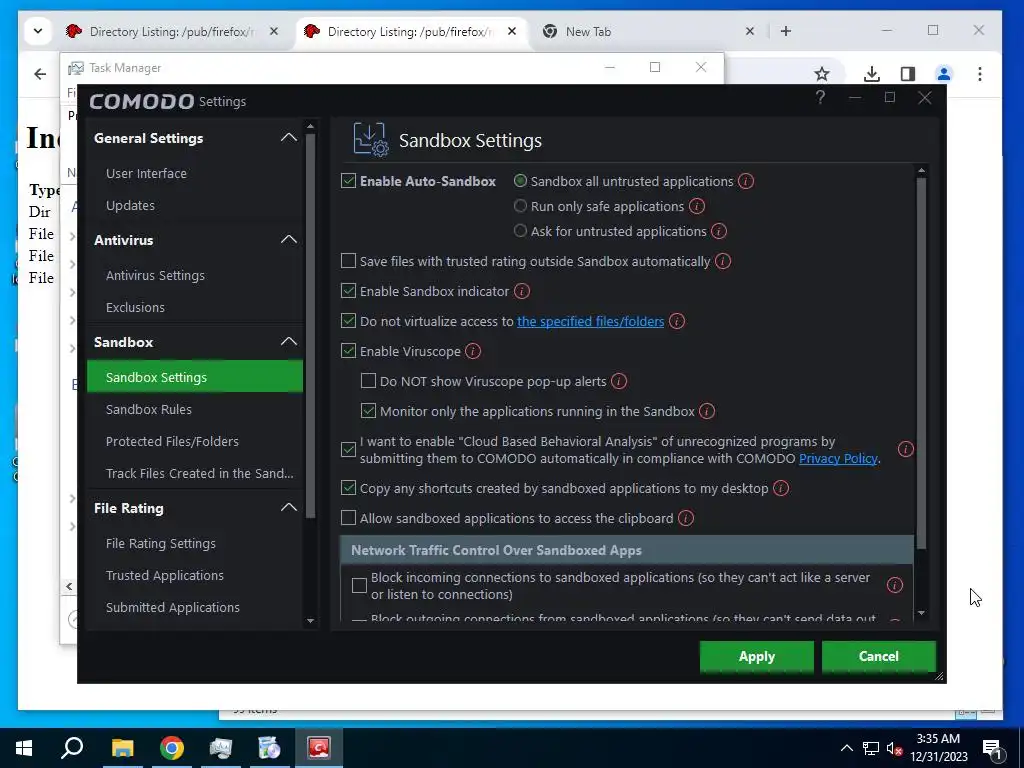Click info icon for Viruscope pop-up alerts option
1024x768 pixels.
click(x=619, y=381)
